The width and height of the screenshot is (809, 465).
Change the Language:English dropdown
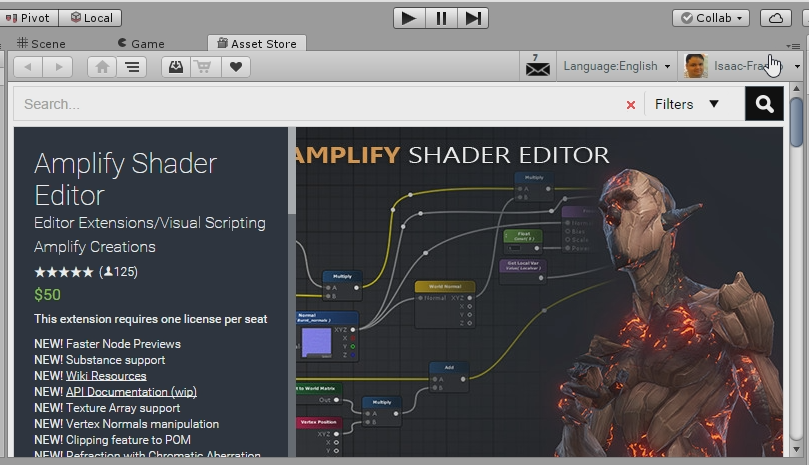coord(617,66)
